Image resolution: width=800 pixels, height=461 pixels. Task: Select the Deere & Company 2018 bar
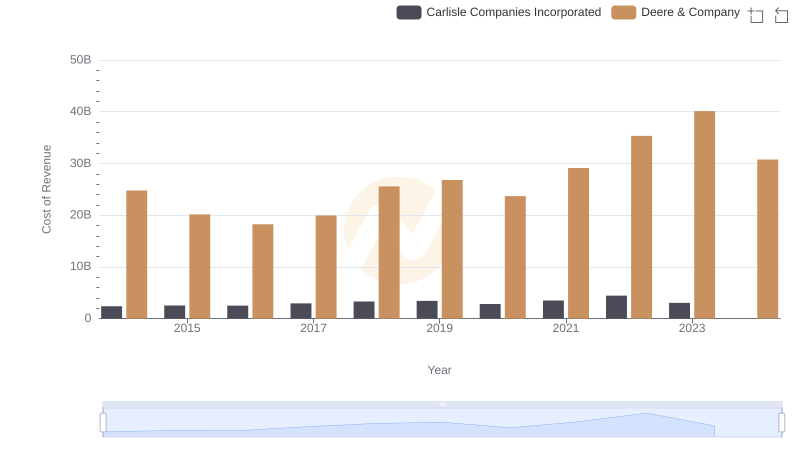click(x=389, y=252)
